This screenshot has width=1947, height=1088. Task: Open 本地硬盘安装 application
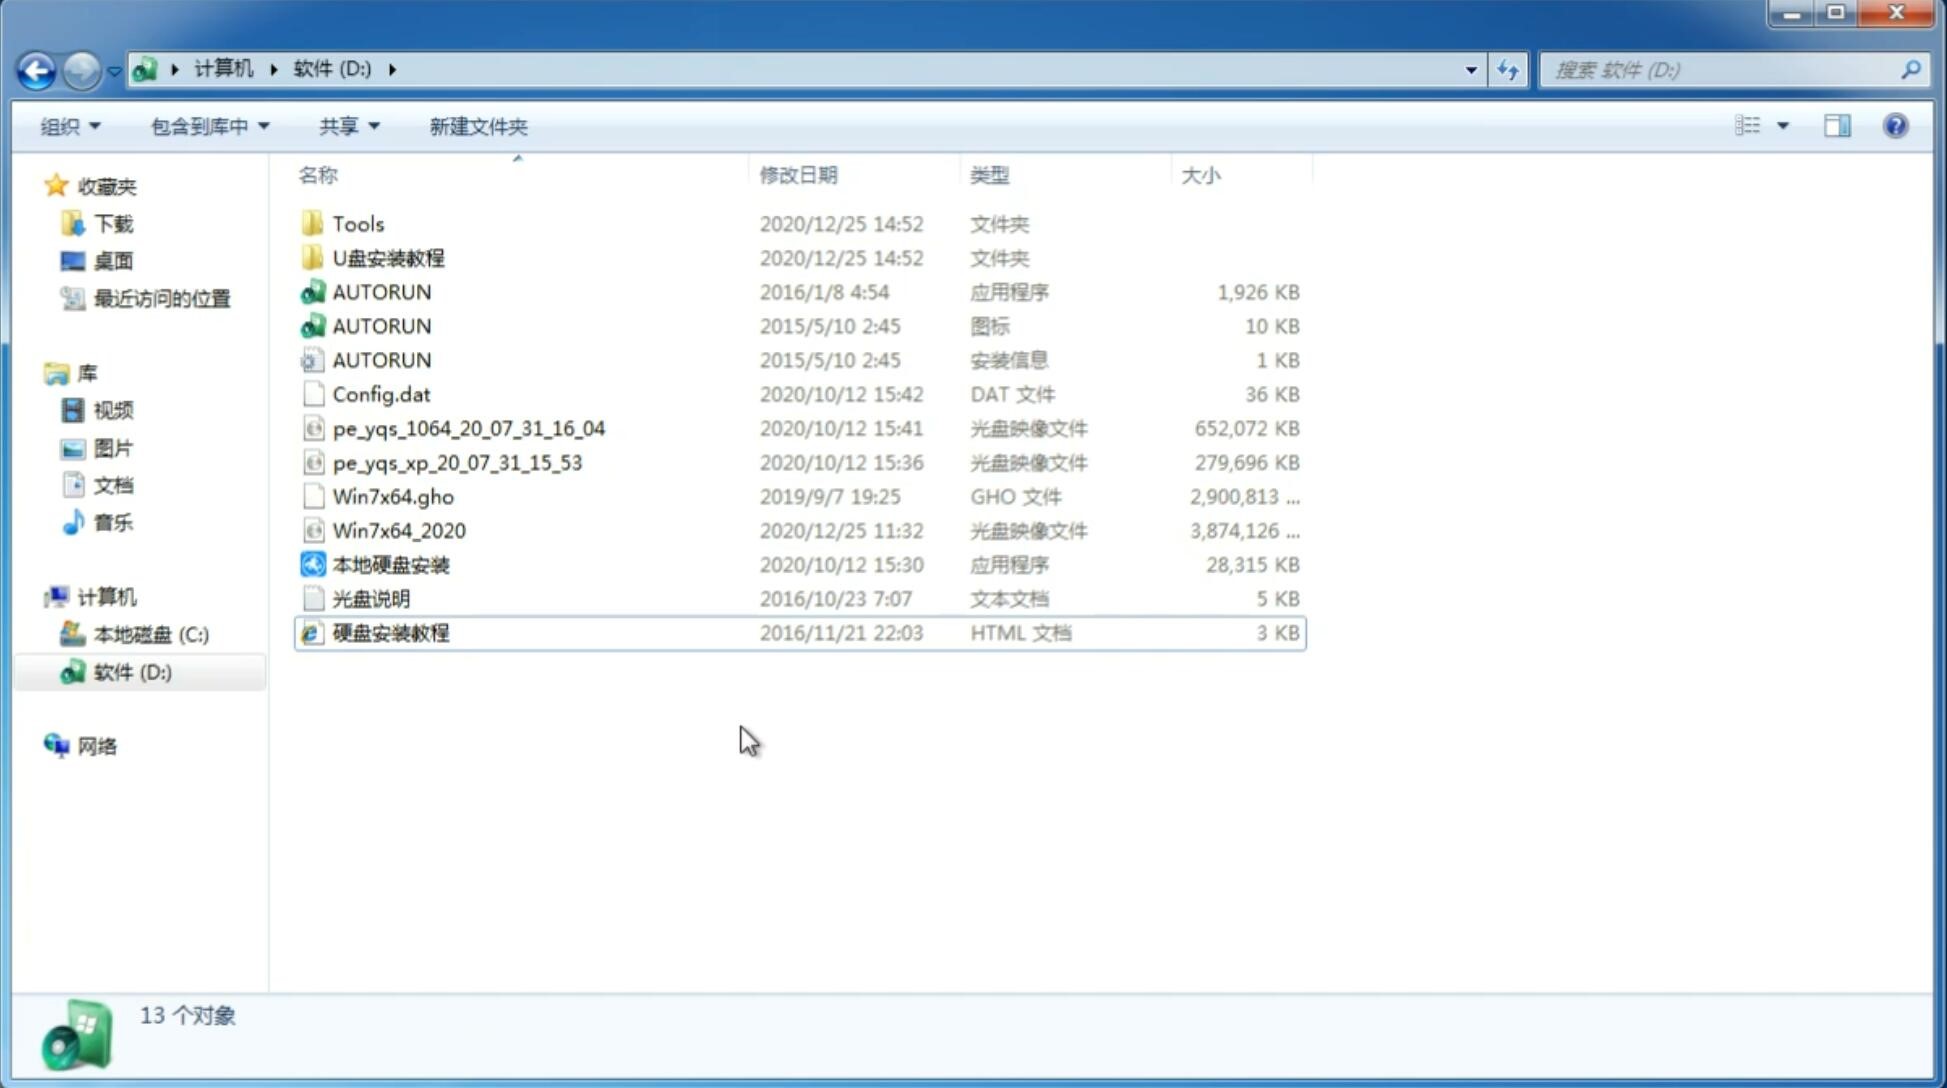pyautogui.click(x=389, y=564)
